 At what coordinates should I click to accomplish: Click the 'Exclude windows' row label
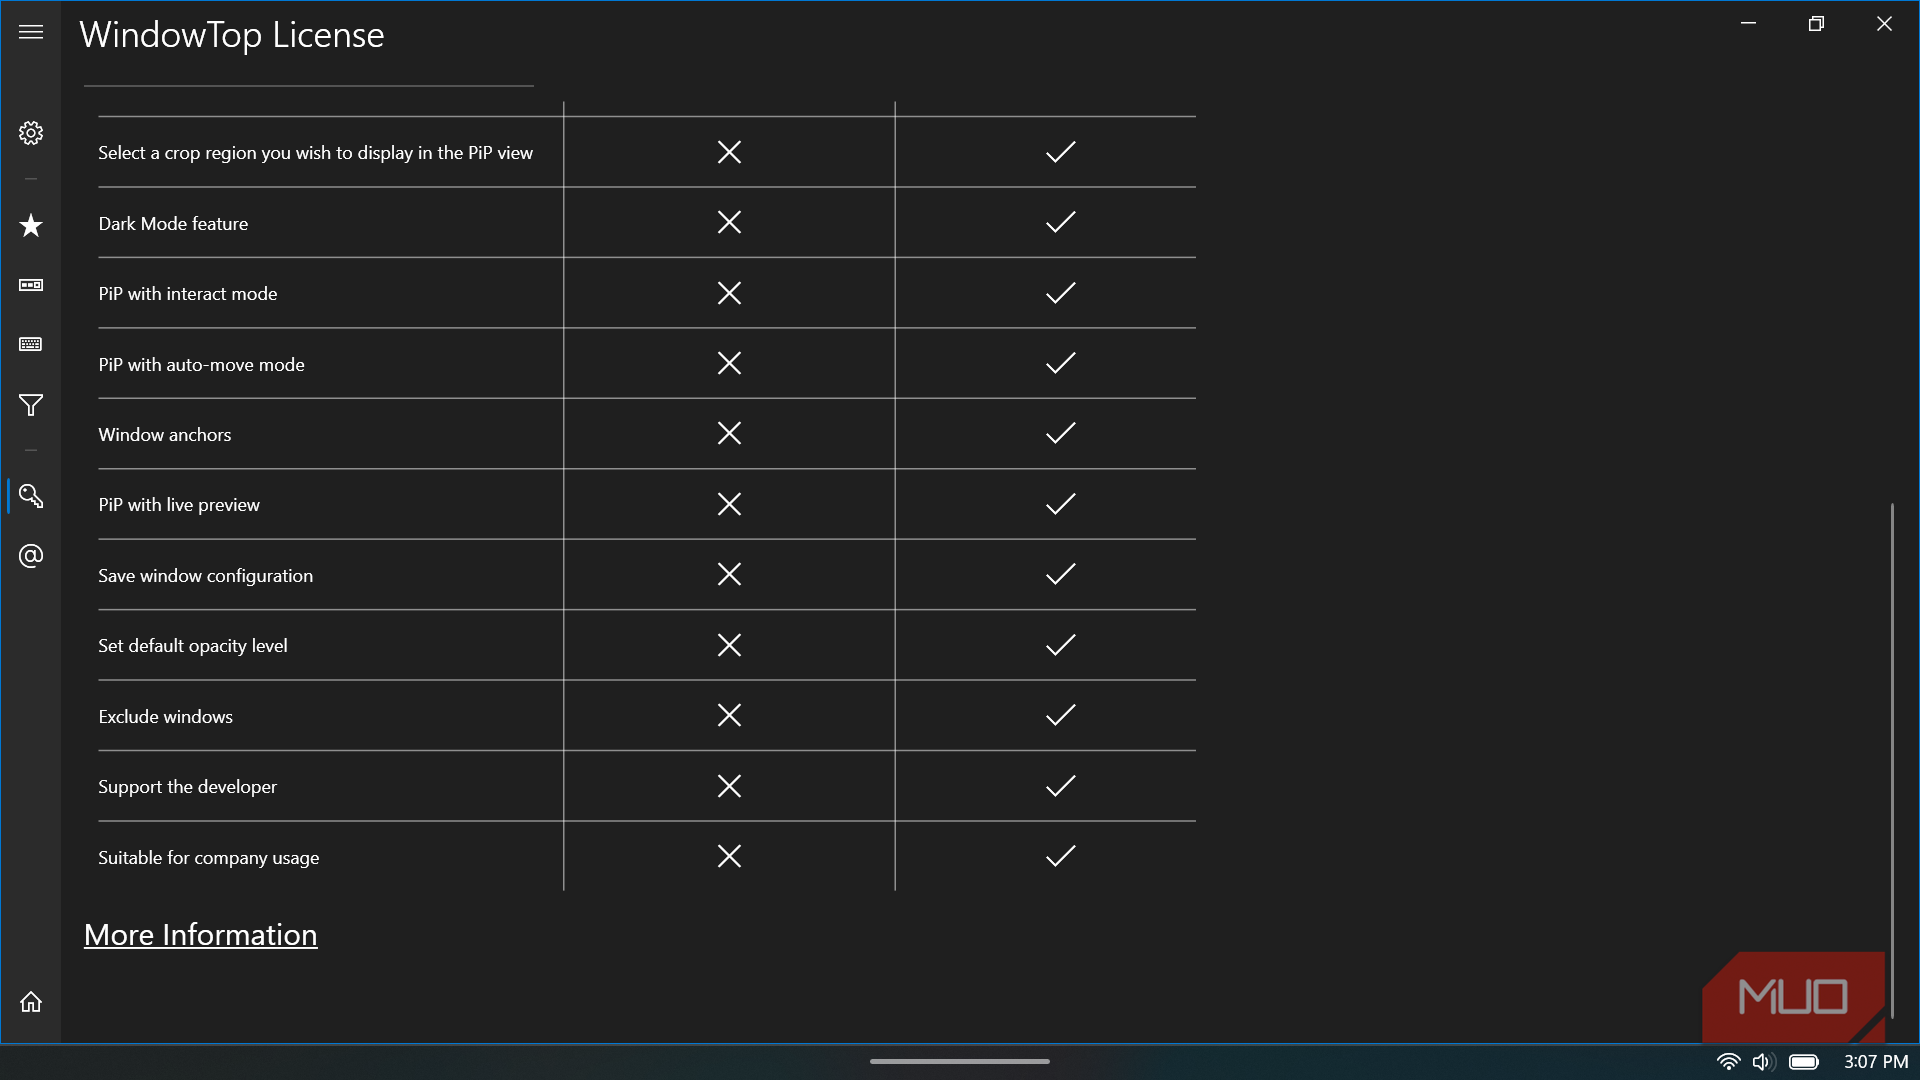165,717
